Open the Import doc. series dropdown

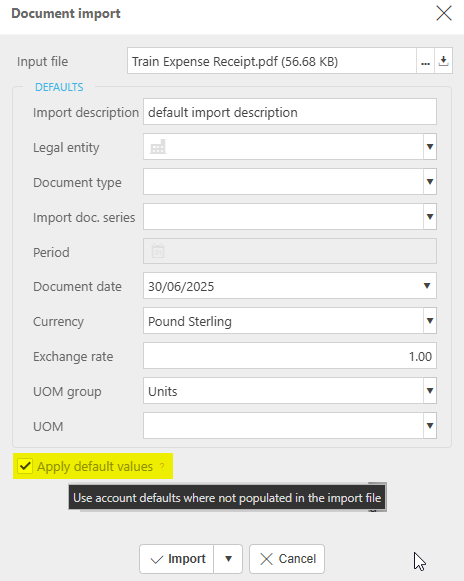[430, 216]
